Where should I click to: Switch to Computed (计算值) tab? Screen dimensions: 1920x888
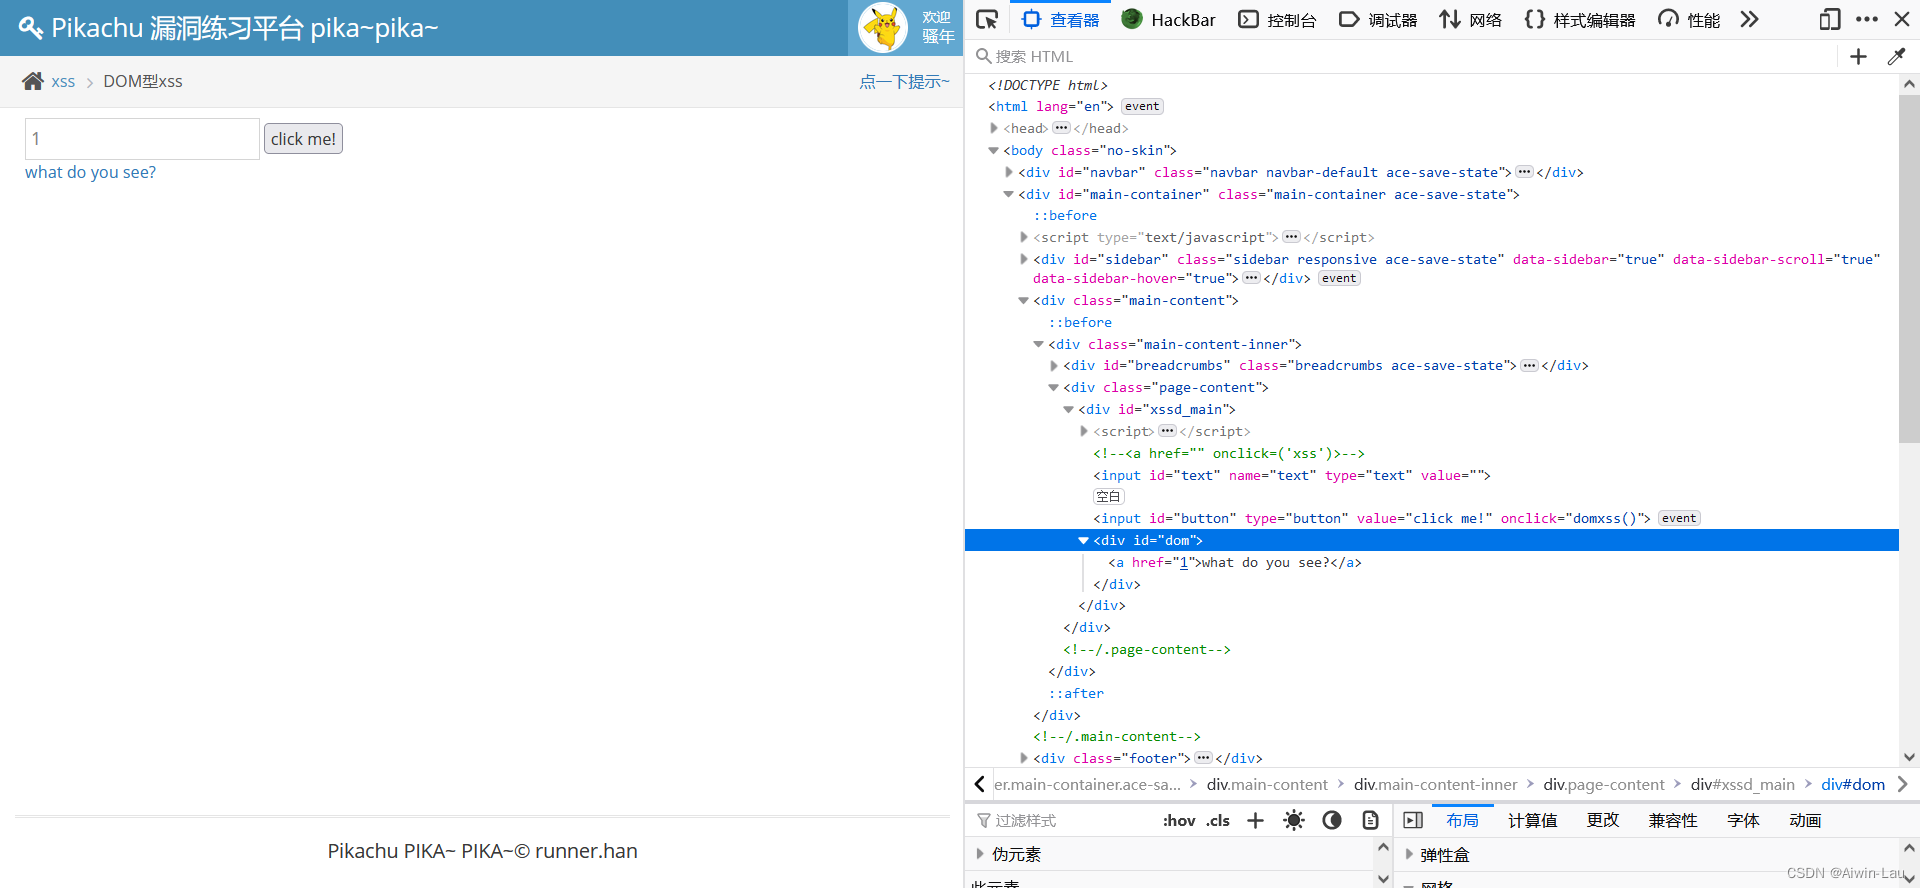click(x=1532, y=820)
